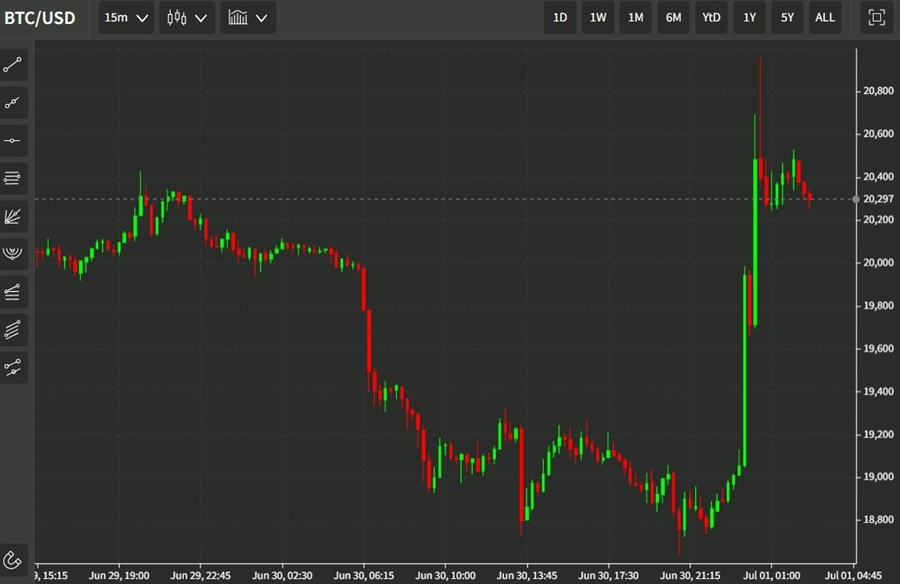Click the magnet snap icon
The height and width of the screenshot is (584, 900).
13,559
